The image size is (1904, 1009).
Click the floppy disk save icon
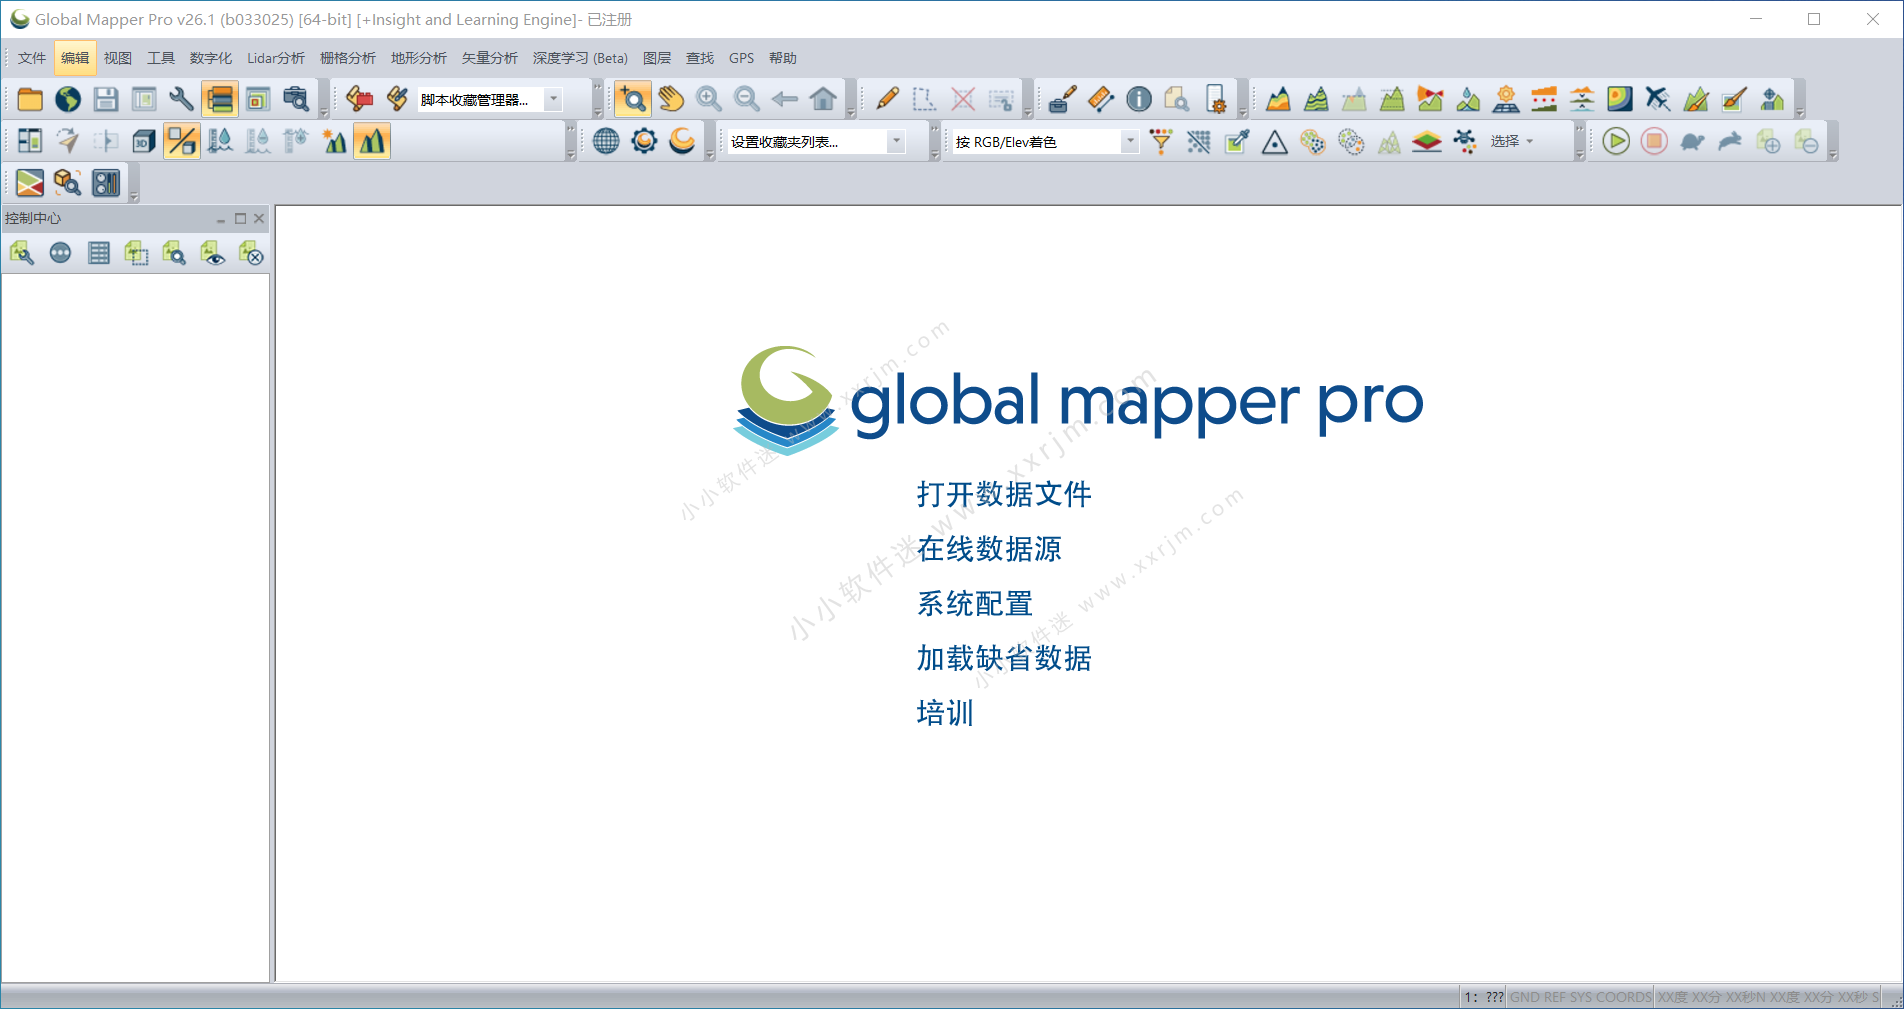pyautogui.click(x=106, y=99)
